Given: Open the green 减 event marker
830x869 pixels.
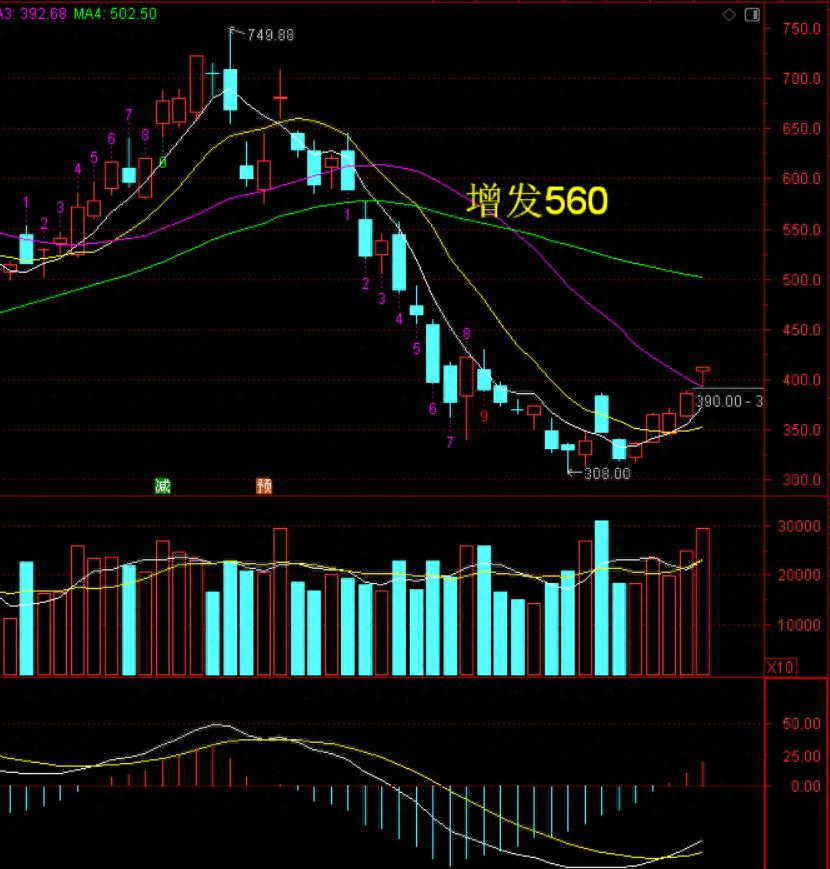Looking at the screenshot, I should [x=162, y=486].
